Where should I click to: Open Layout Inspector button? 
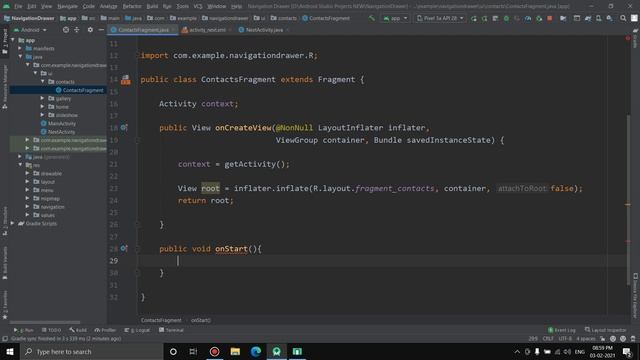click(606, 330)
